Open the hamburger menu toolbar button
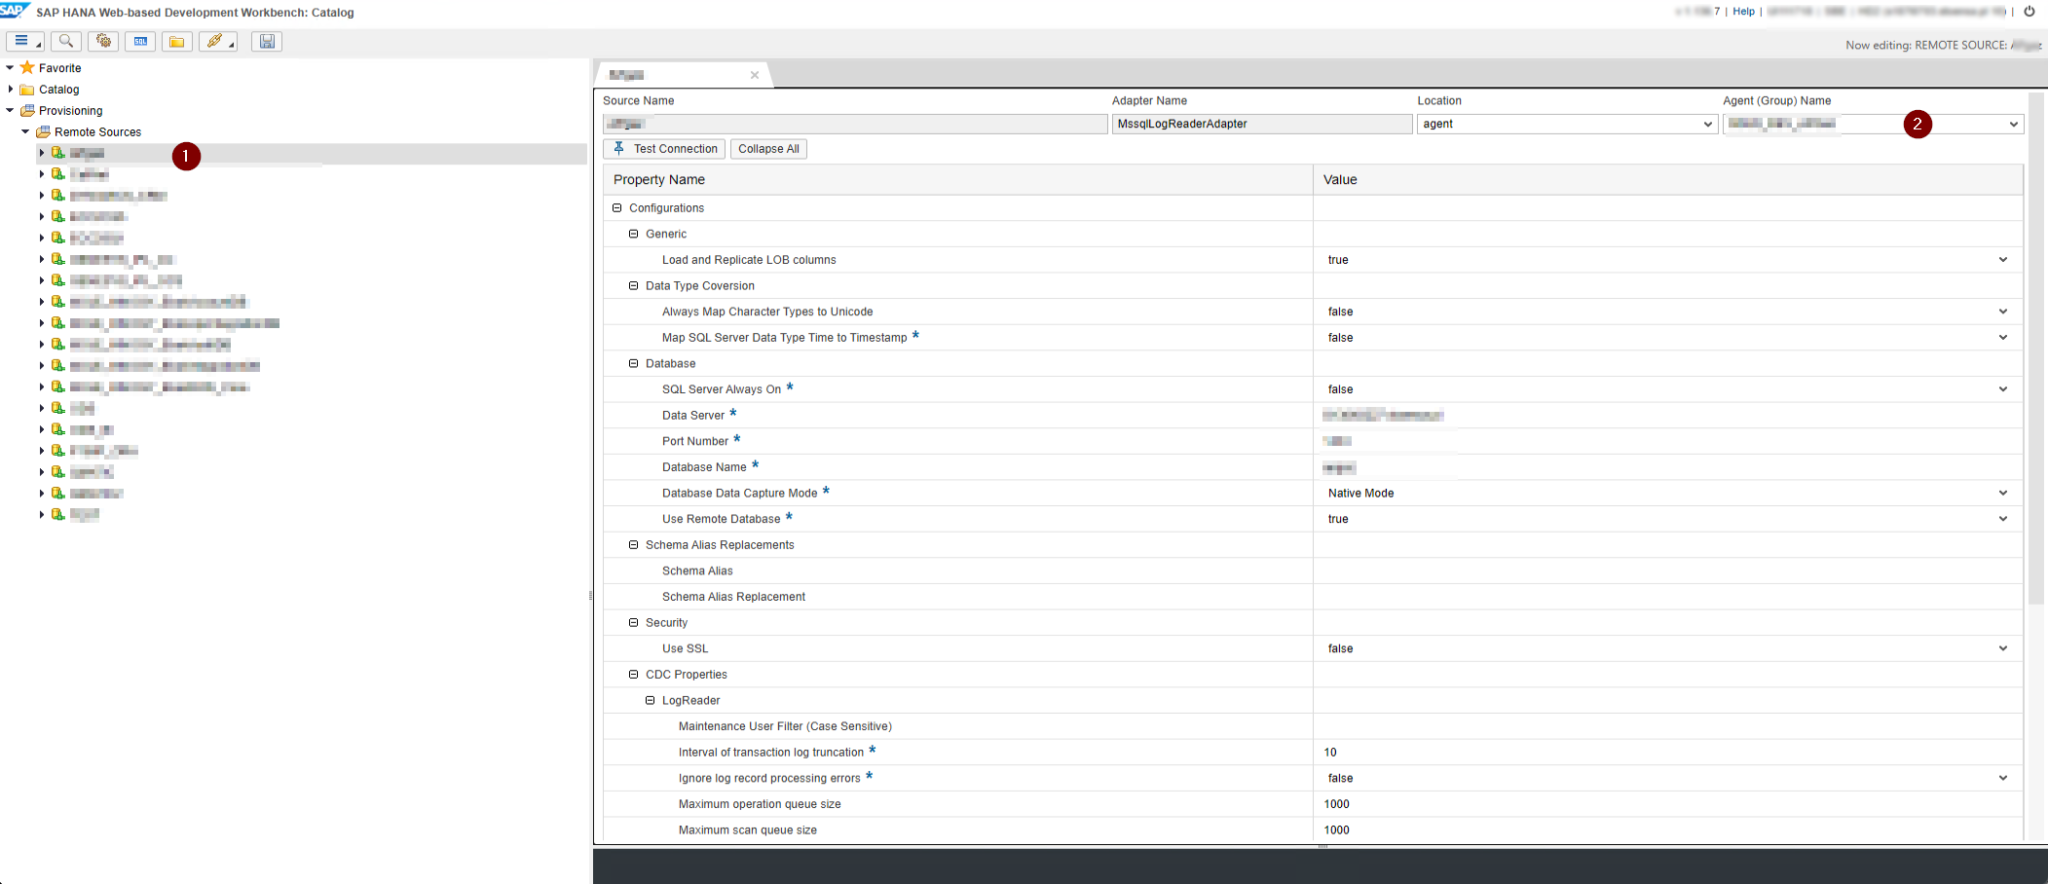Image resolution: width=2048 pixels, height=884 pixels. coord(25,41)
